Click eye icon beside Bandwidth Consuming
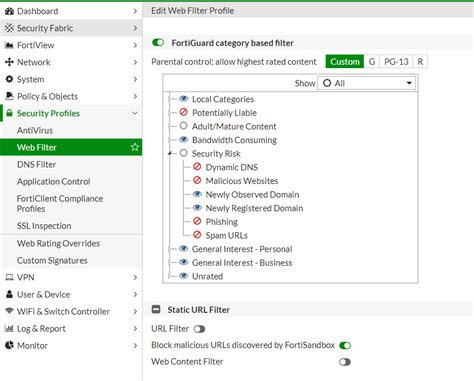The height and width of the screenshot is (381, 474). [183, 140]
